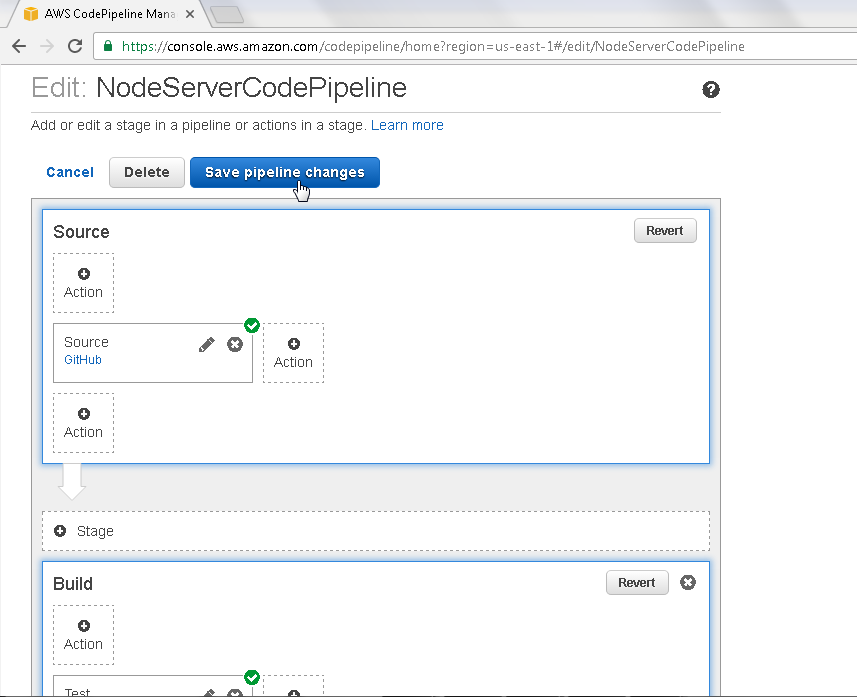Edit the Source GitHub action with pencil icon
The height and width of the screenshot is (697, 857).
(x=207, y=344)
